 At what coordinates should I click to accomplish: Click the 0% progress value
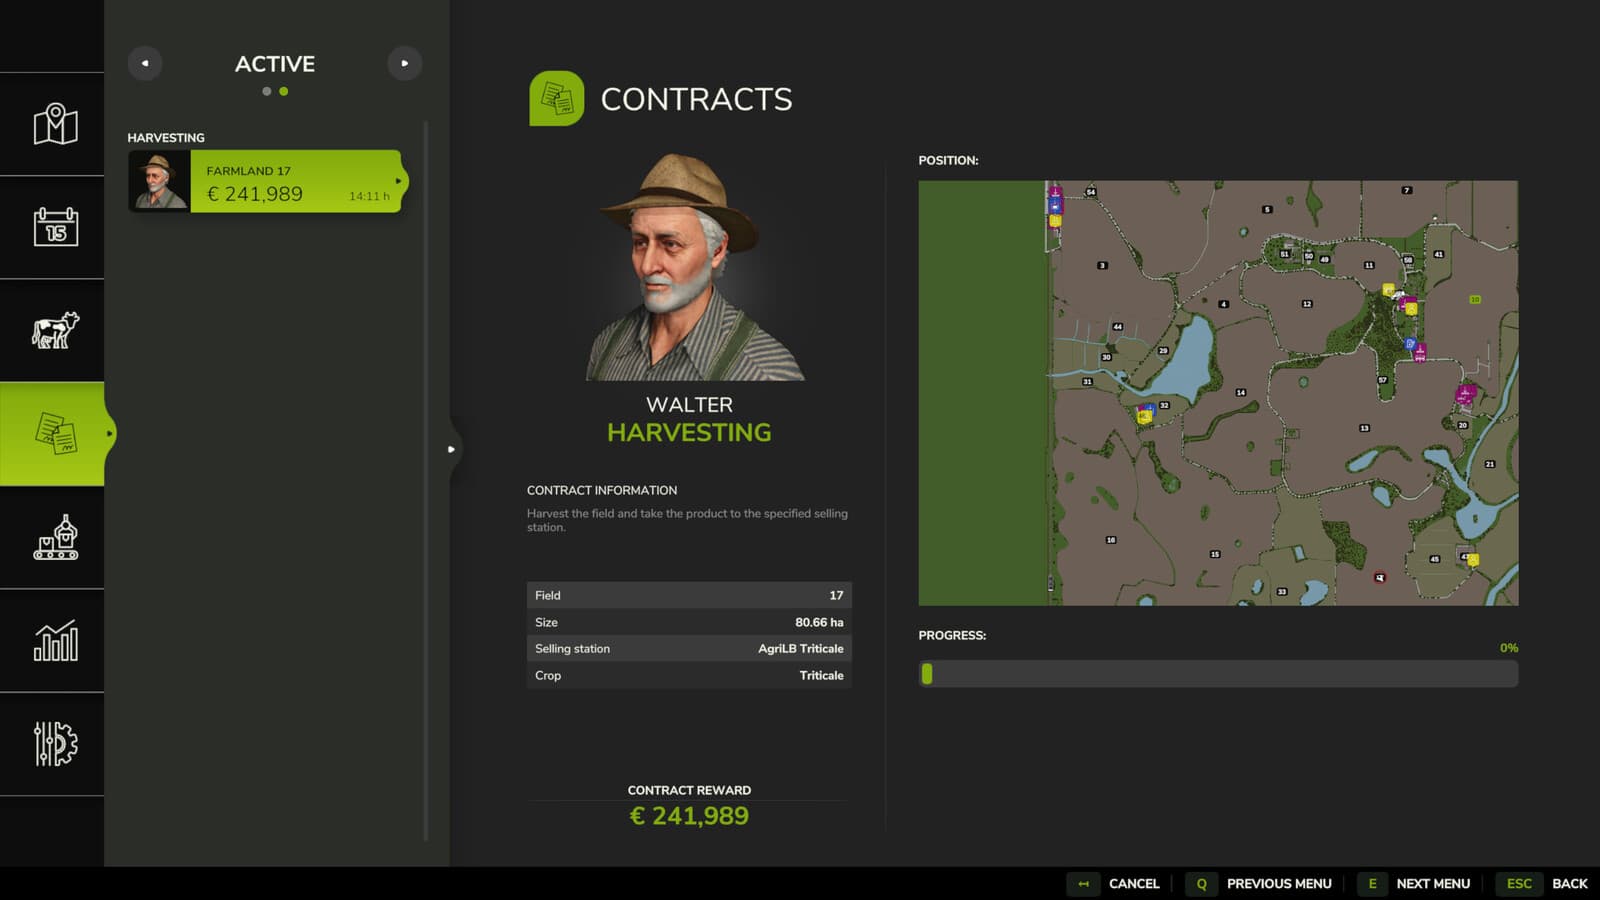pos(1508,648)
